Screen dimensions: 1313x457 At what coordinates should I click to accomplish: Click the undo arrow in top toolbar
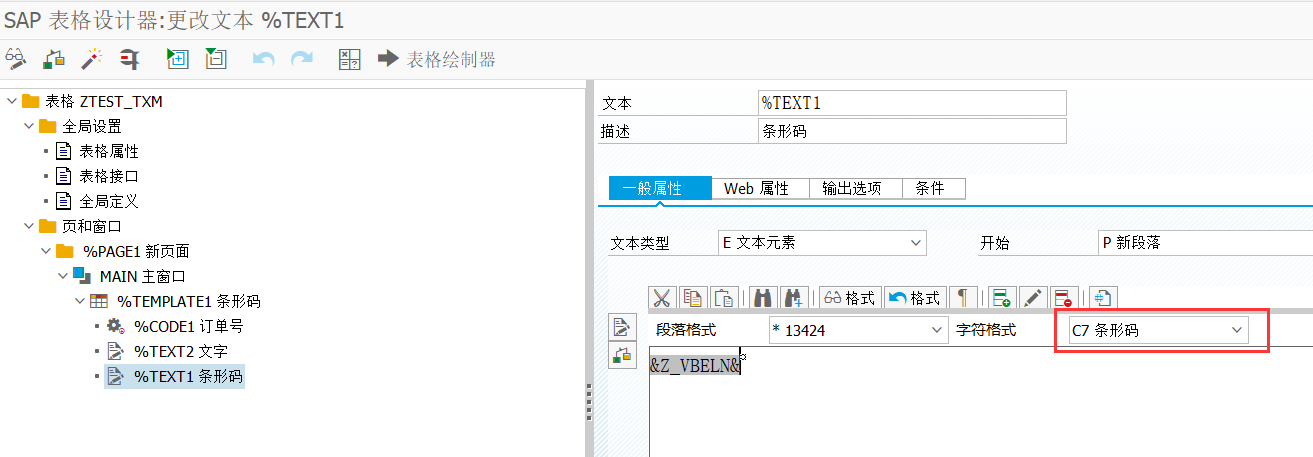pos(263,59)
